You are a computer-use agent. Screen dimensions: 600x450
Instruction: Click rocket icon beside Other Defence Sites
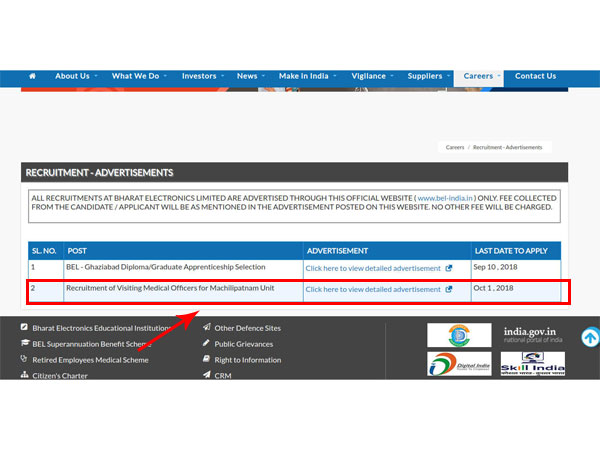(x=207, y=327)
